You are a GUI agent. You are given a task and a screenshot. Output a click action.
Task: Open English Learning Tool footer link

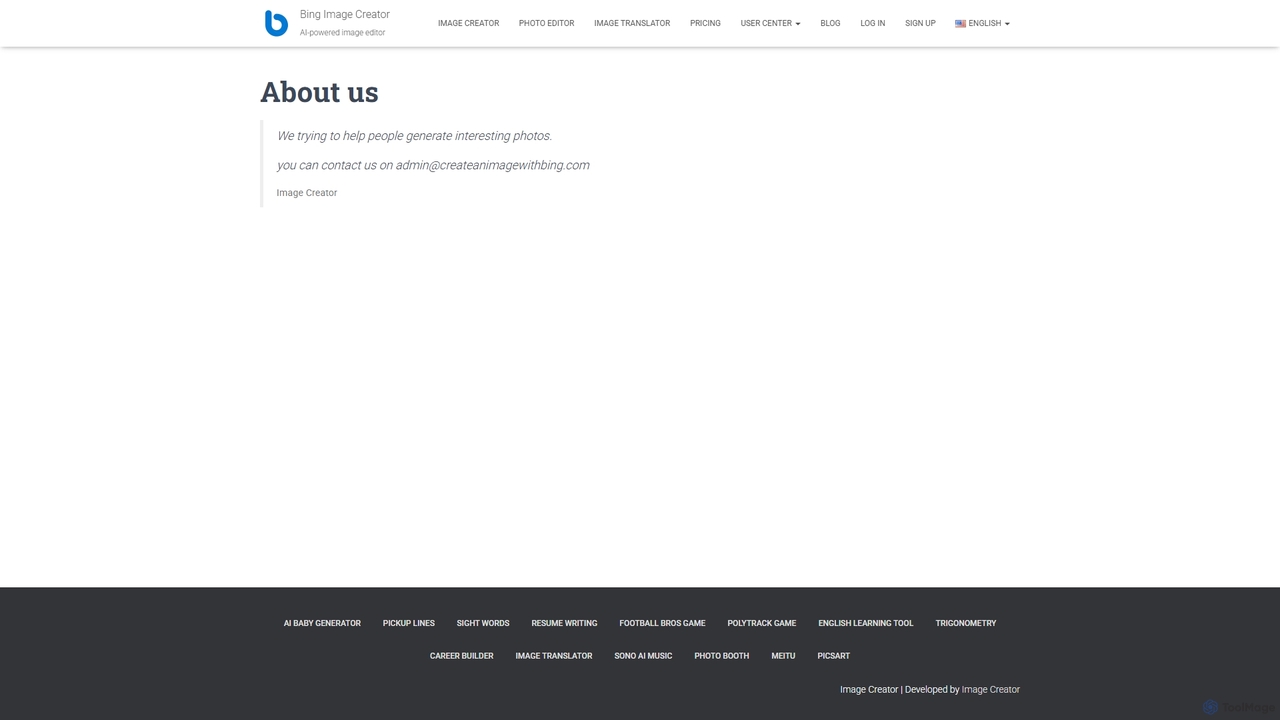(866, 623)
